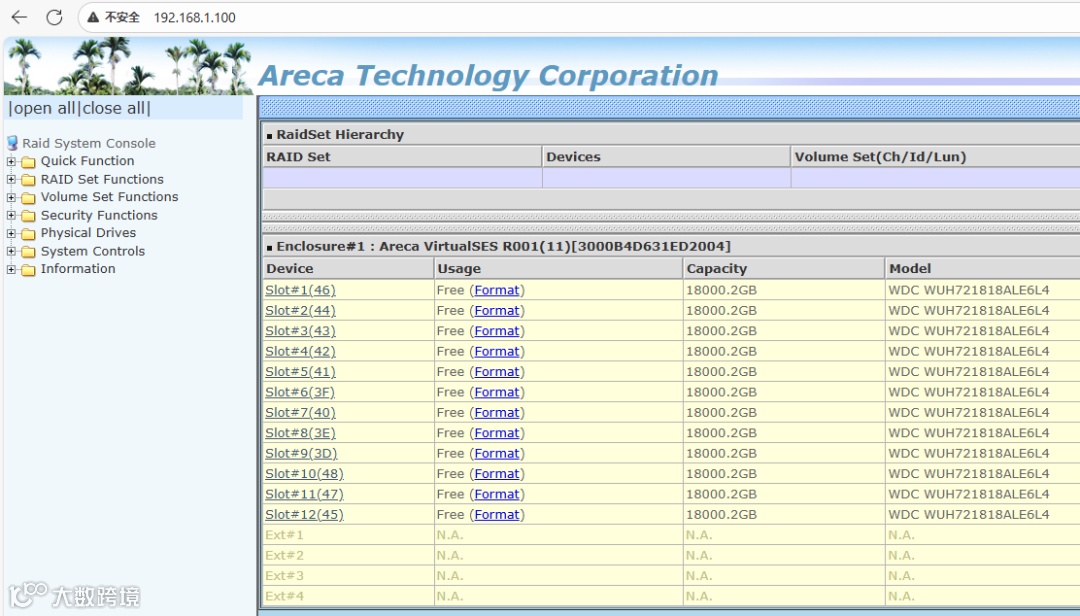Open the Slot#11(47) device link
The width and height of the screenshot is (1080, 616).
tap(304, 494)
